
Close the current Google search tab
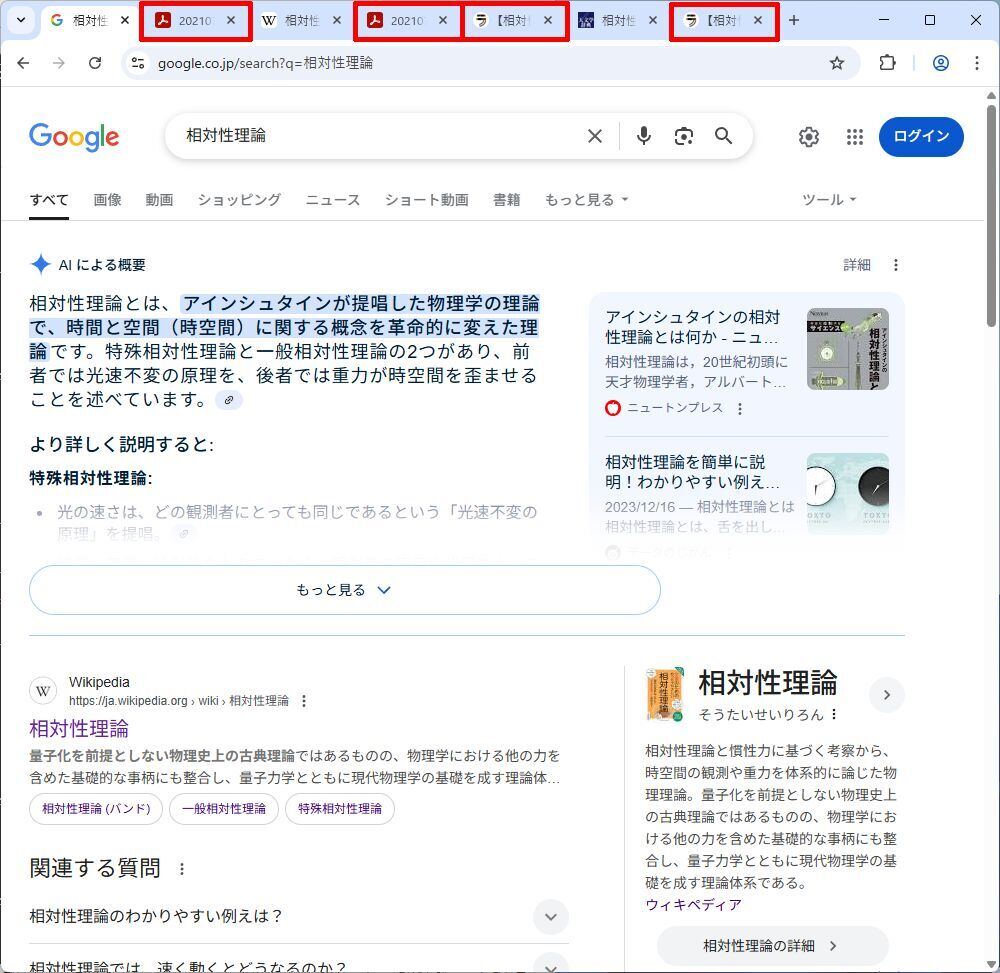(x=125, y=20)
